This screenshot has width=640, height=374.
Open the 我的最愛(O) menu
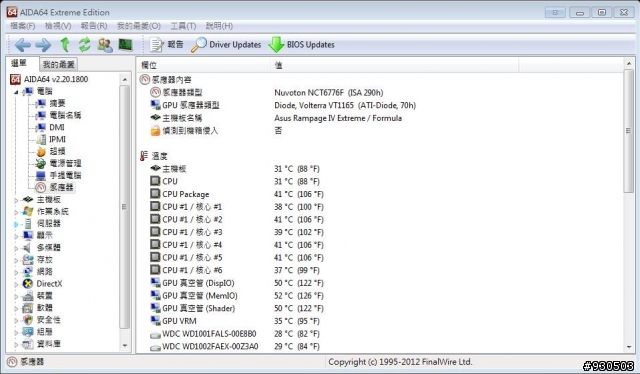(139, 26)
